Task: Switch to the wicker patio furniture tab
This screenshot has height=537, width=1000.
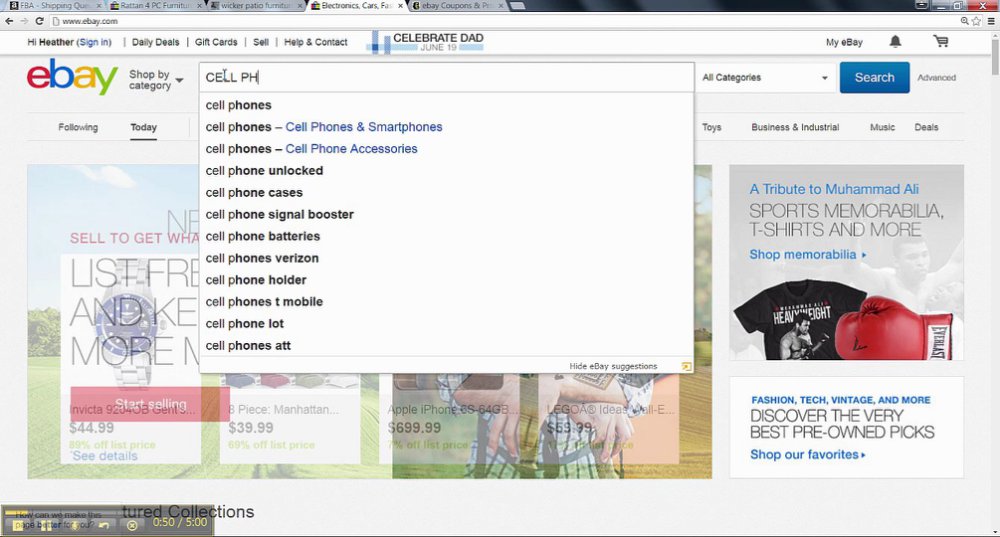Action: point(254,6)
